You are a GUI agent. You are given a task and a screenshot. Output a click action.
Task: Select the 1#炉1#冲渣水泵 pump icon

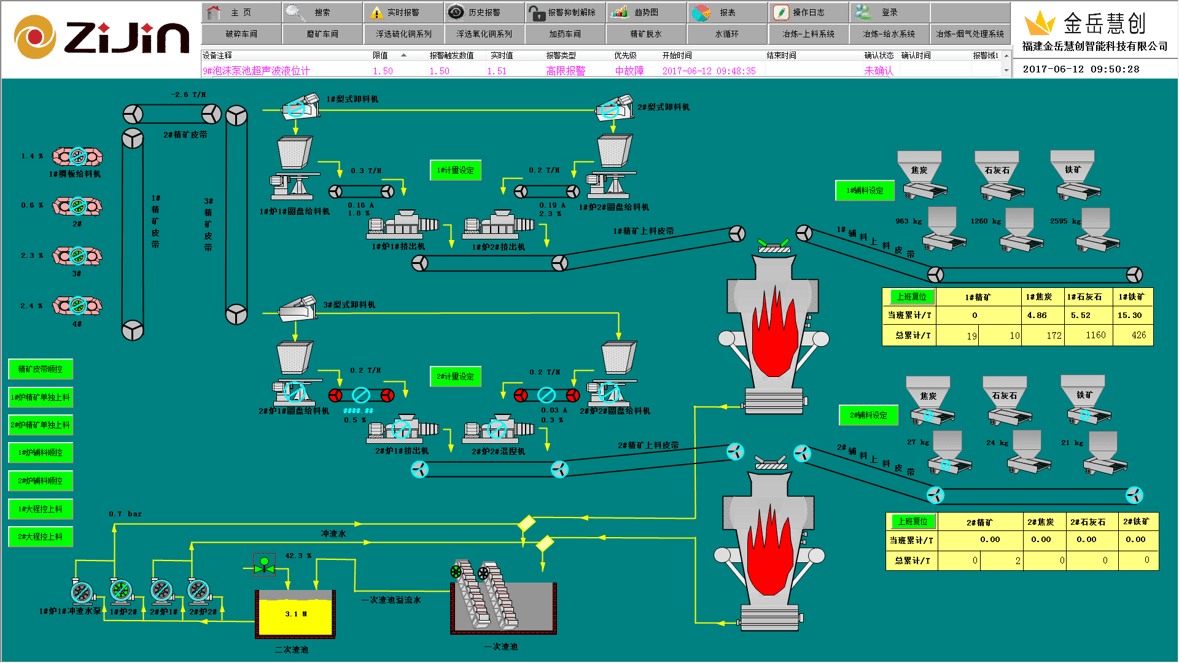tap(81, 592)
